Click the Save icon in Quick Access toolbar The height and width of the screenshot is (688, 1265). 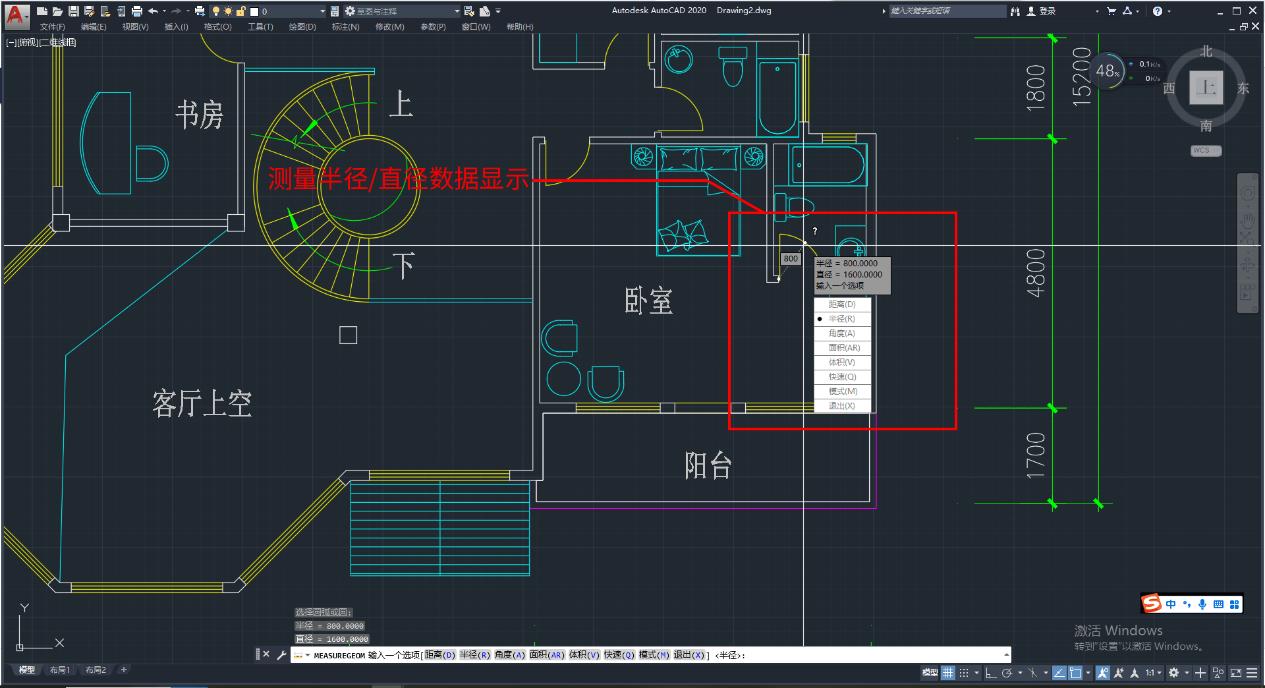click(75, 10)
